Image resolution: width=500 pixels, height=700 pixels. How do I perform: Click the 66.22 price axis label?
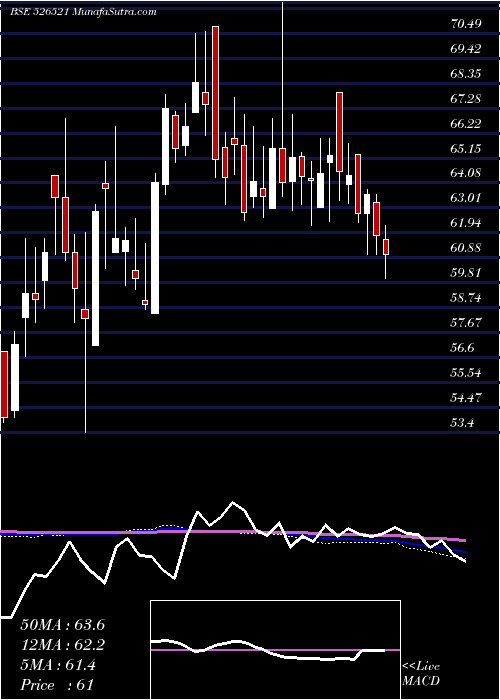pyautogui.click(x=466, y=124)
